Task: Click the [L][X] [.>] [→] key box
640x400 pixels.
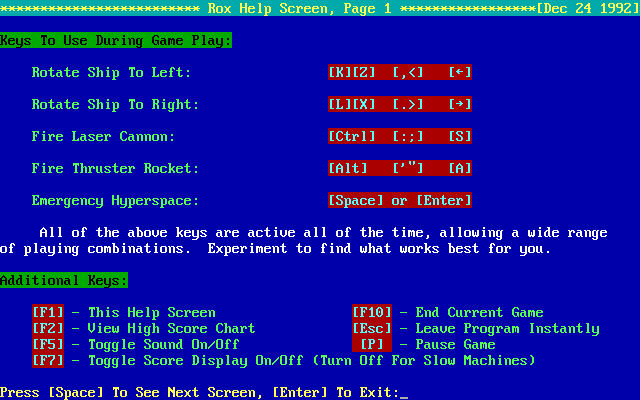Action: pos(400,104)
